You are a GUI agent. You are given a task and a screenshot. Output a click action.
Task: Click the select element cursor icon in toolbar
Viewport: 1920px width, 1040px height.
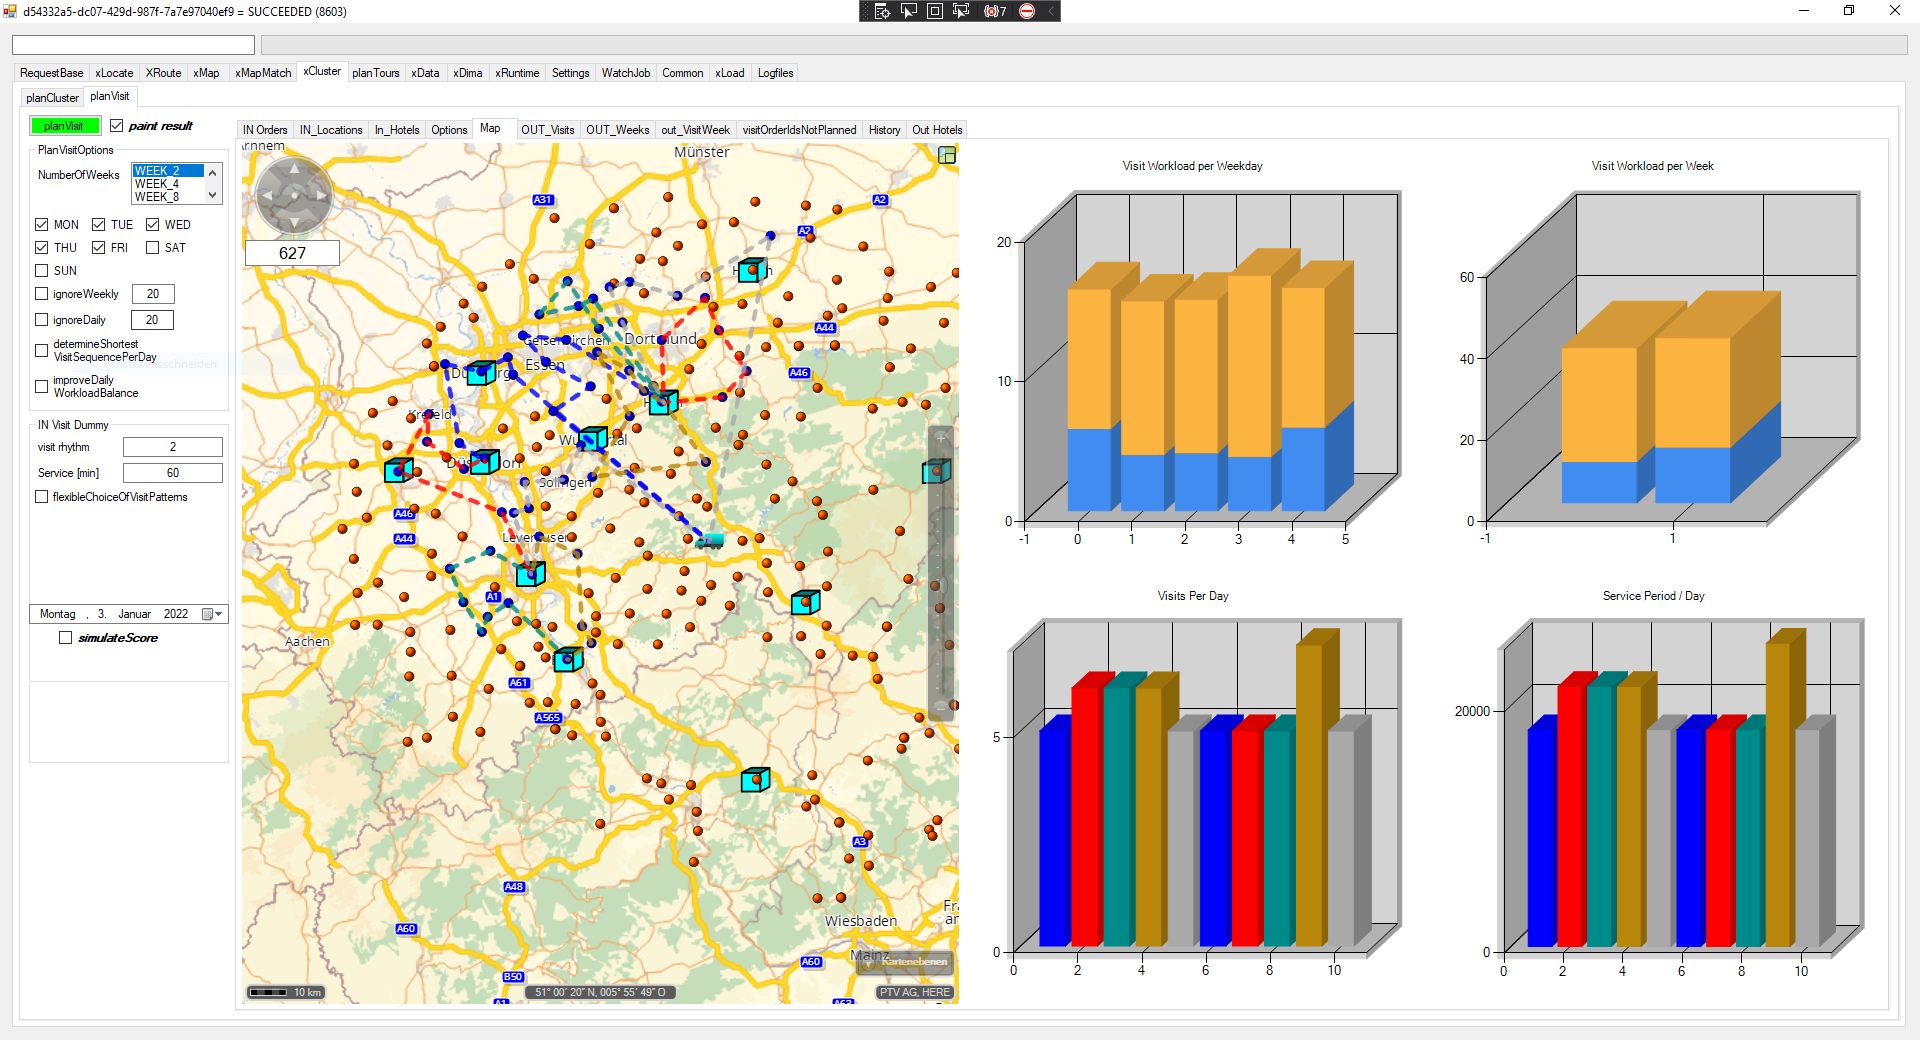[x=909, y=11]
